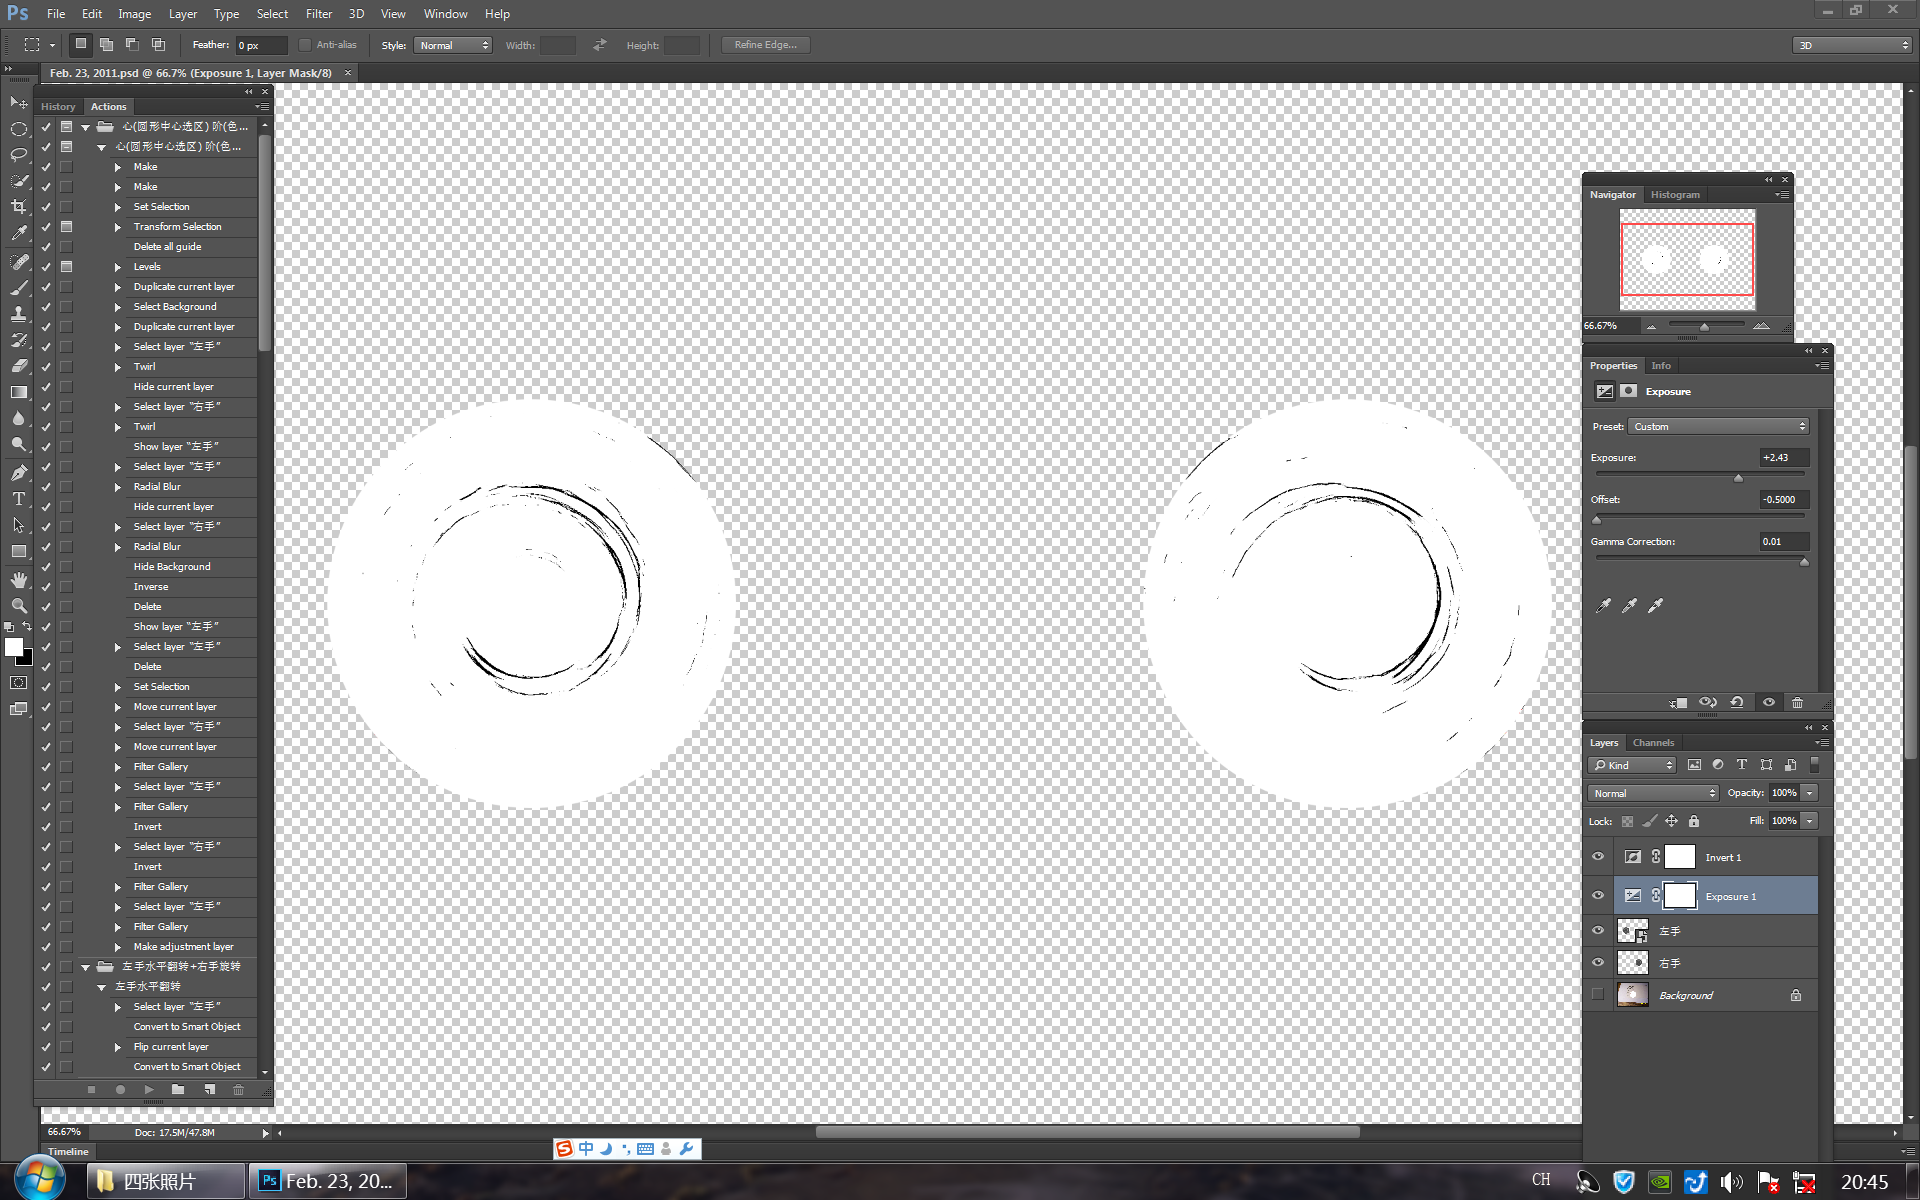
Task: Select the Horizontal Type tool
Action: (x=18, y=499)
